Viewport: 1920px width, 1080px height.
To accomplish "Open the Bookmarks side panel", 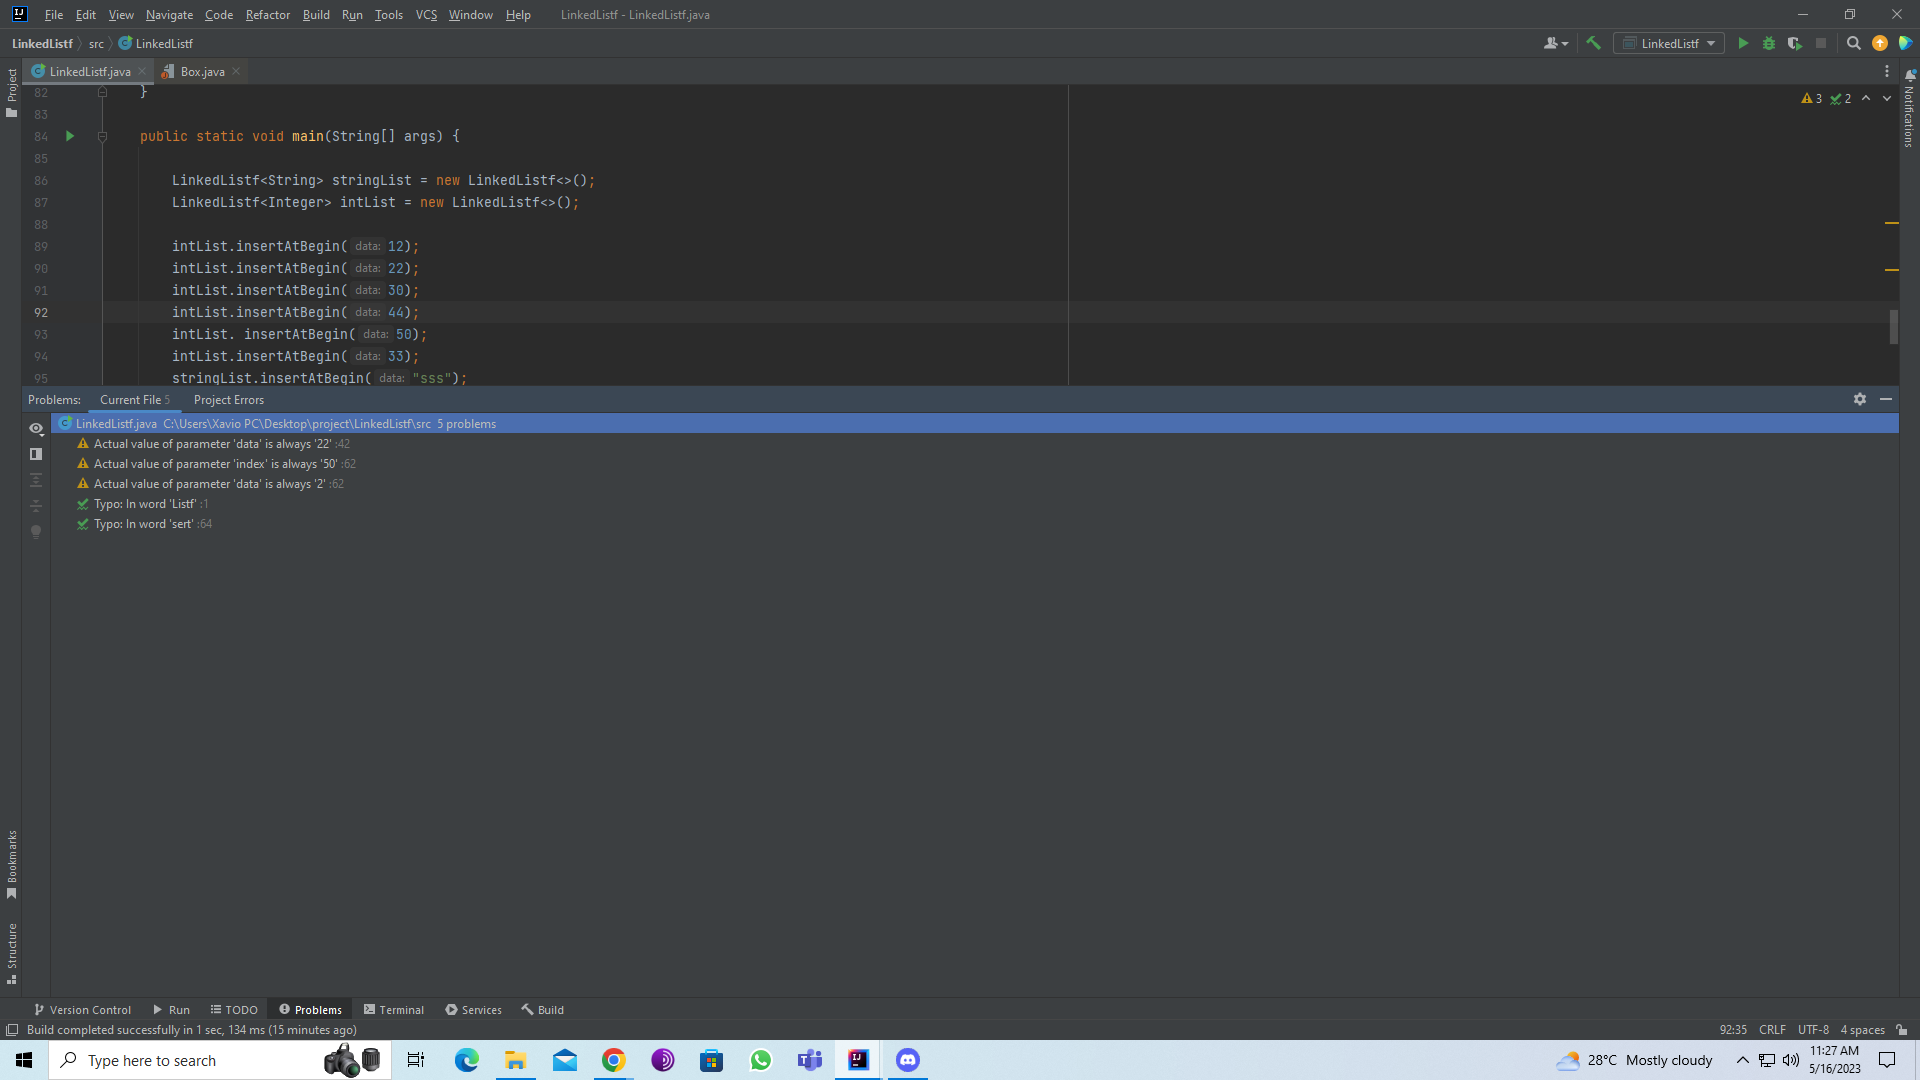I will pos(11,864).
